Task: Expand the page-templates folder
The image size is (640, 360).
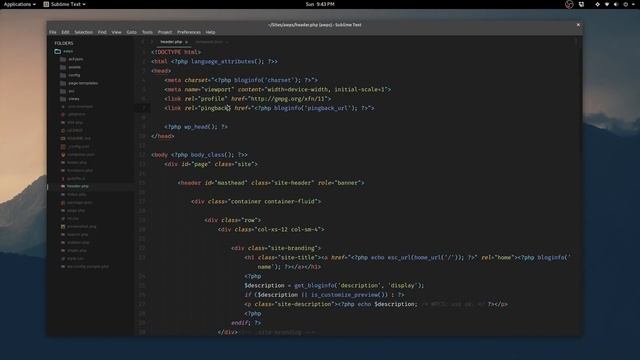Action: (x=83, y=83)
